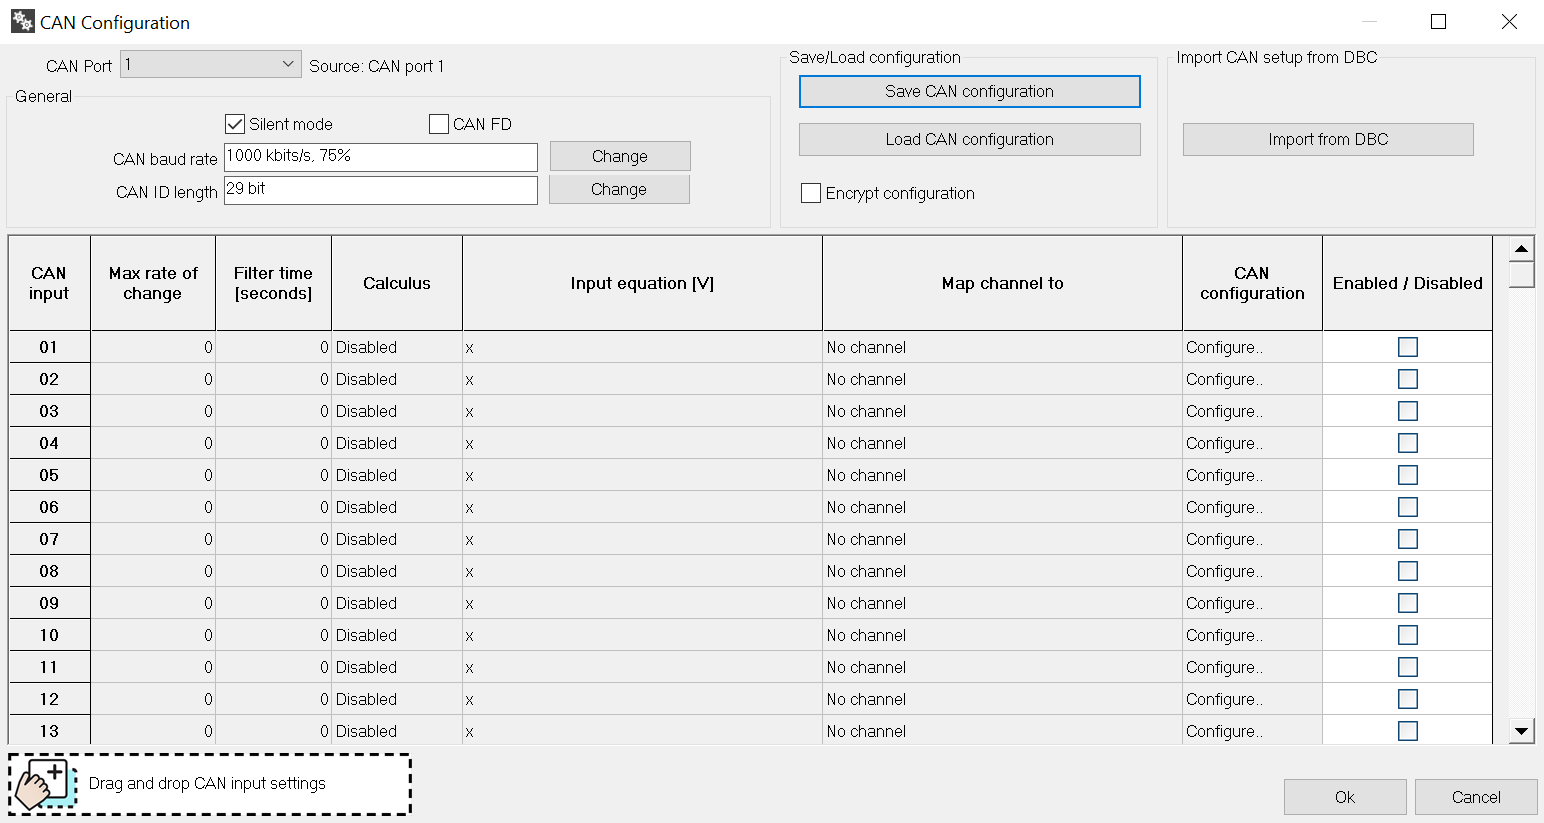The width and height of the screenshot is (1544, 823).
Task: Open Map channel to cell for input 05
Action: pyautogui.click(x=1001, y=475)
